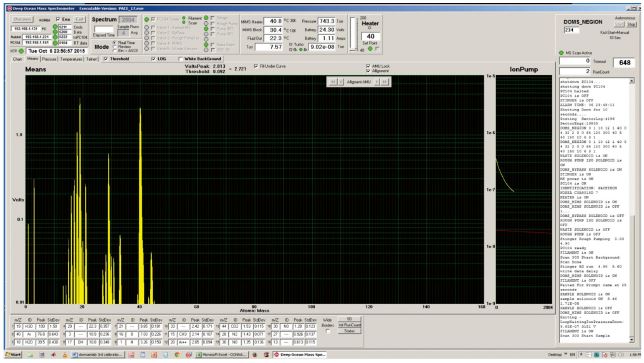Toggle the AMU Lock checkbox

368,66
